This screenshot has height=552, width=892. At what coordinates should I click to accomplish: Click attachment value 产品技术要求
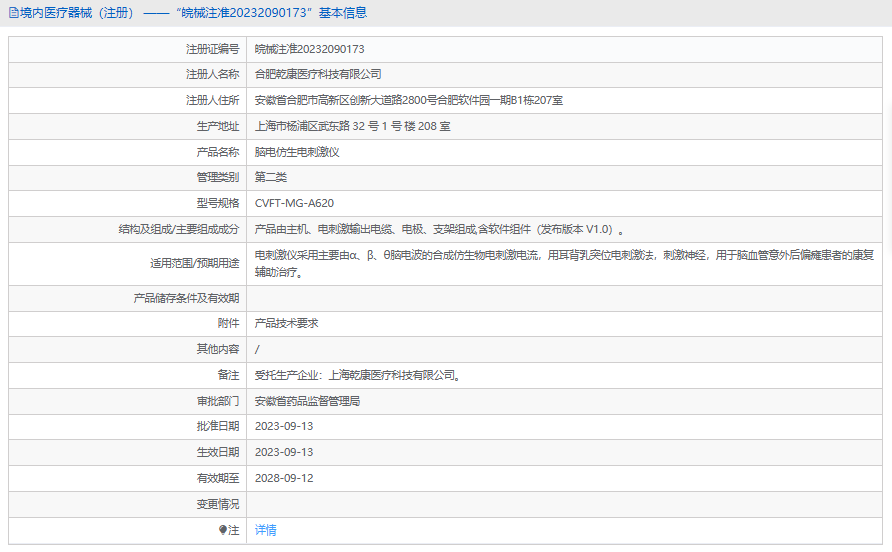tap(287, 323)
